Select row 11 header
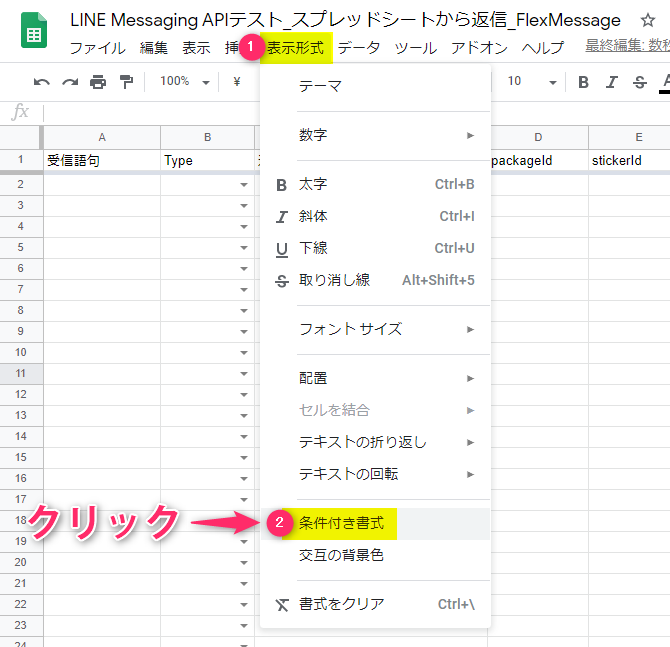The width and height of the screenshot is (670, 647). click(x=21, y=373)
